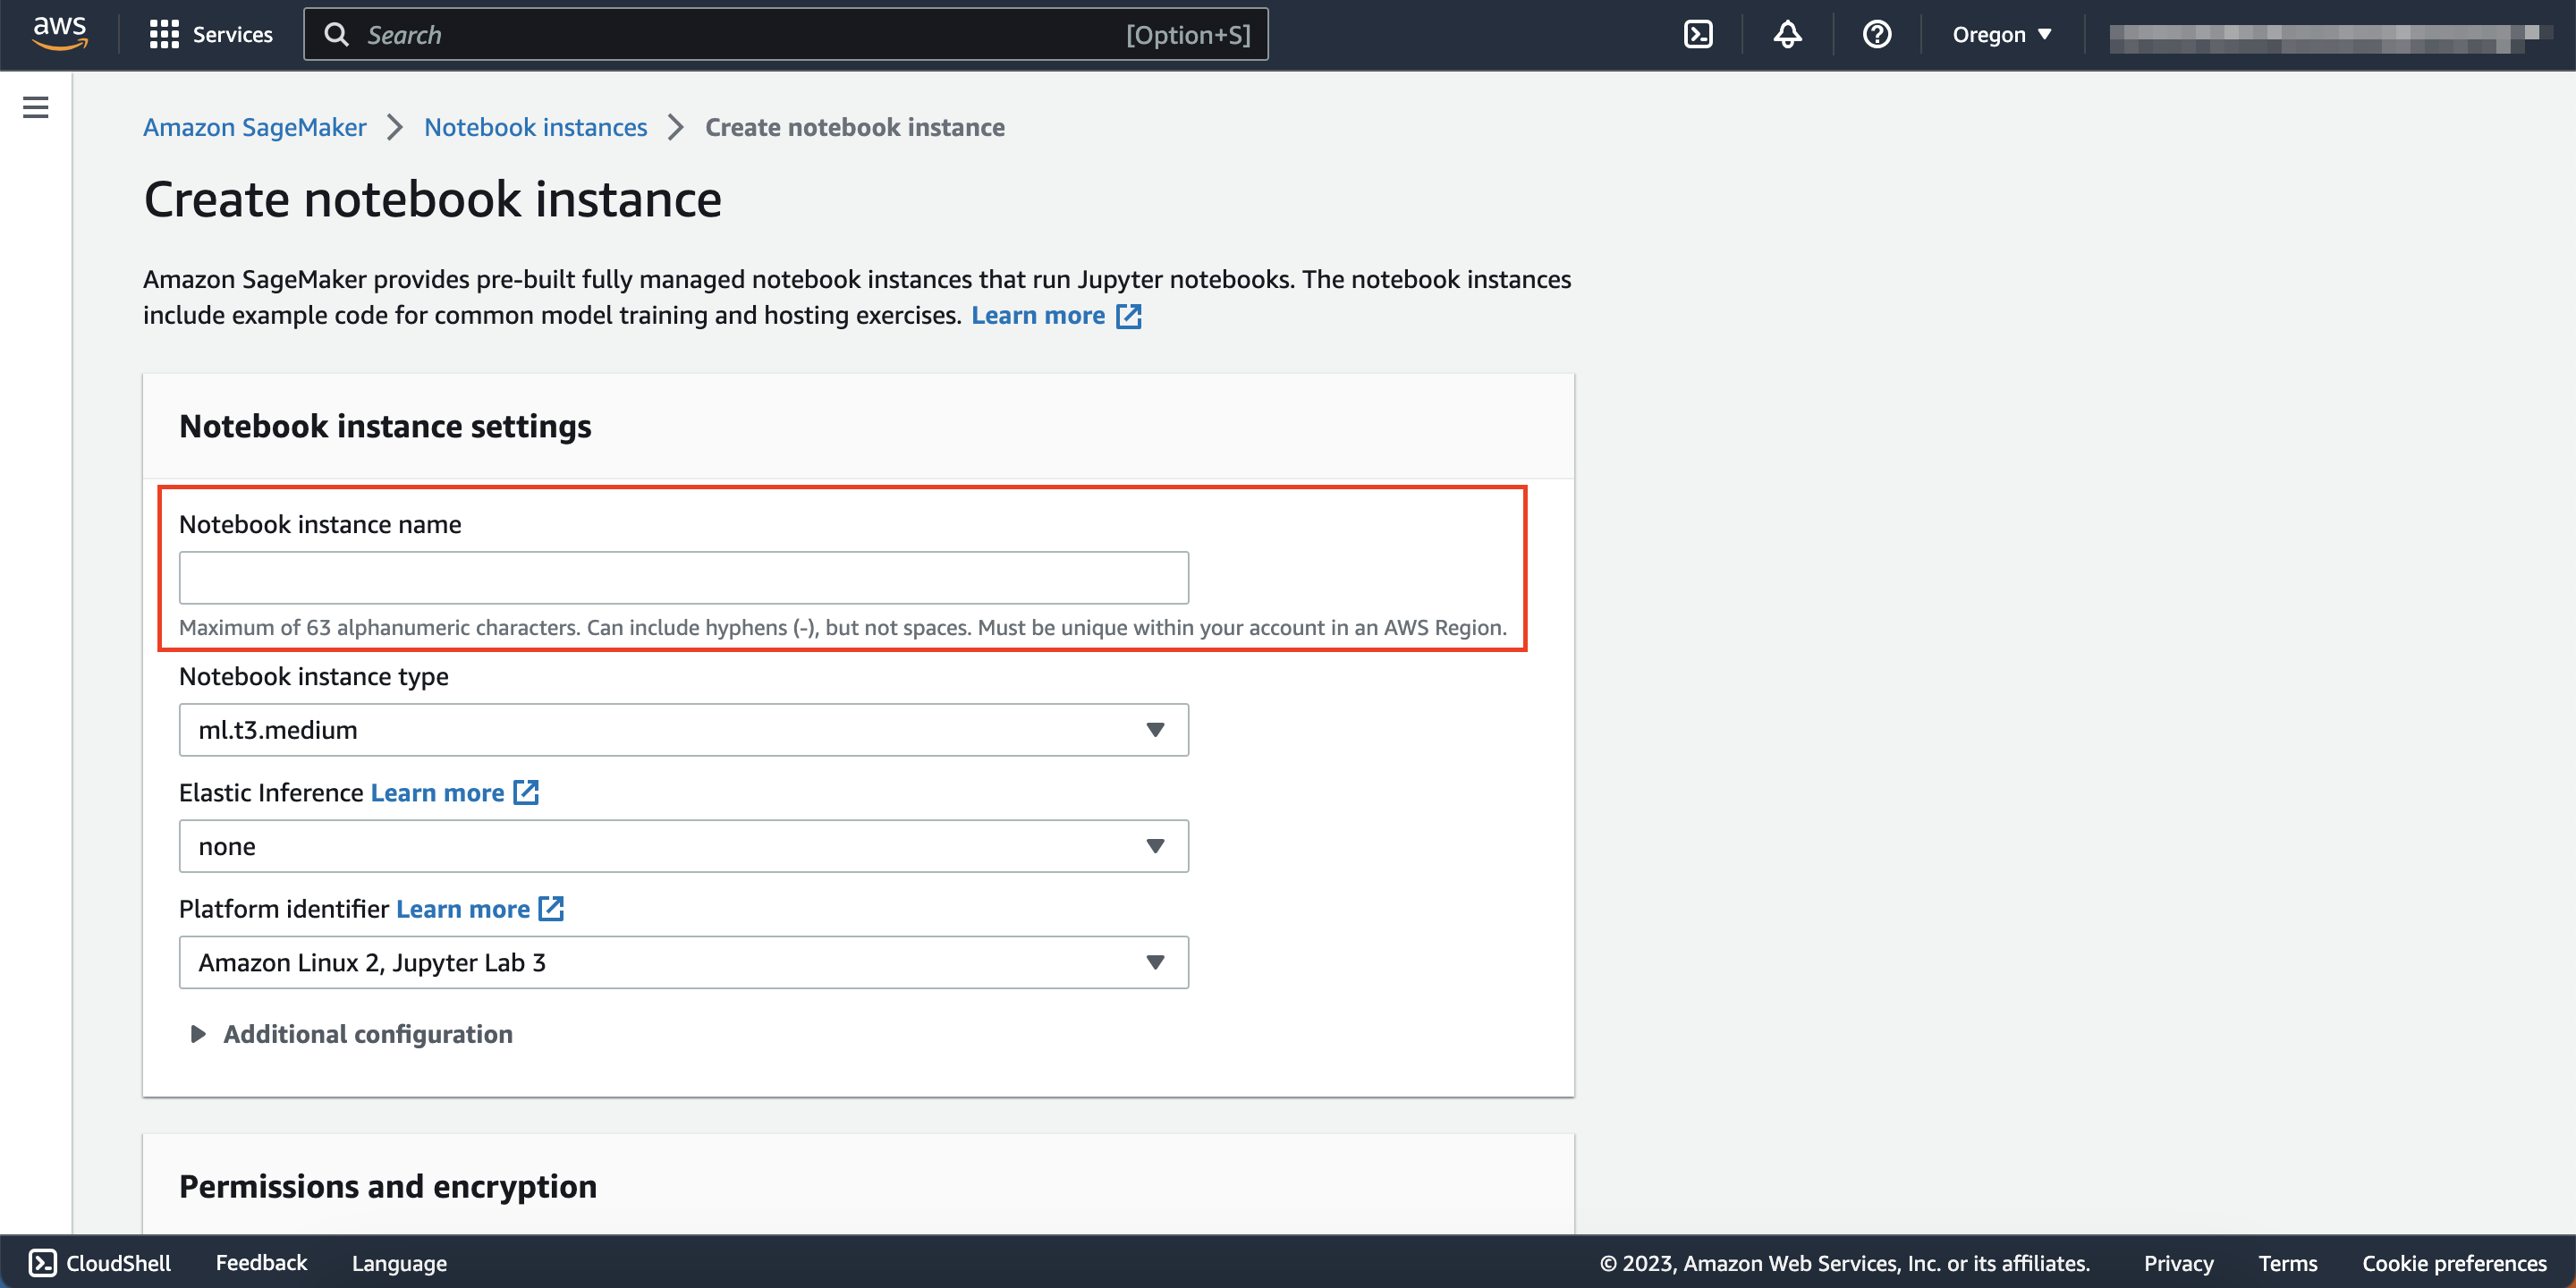
Task: Launch CloudShell from bottom status bar
Action: 100,1262
